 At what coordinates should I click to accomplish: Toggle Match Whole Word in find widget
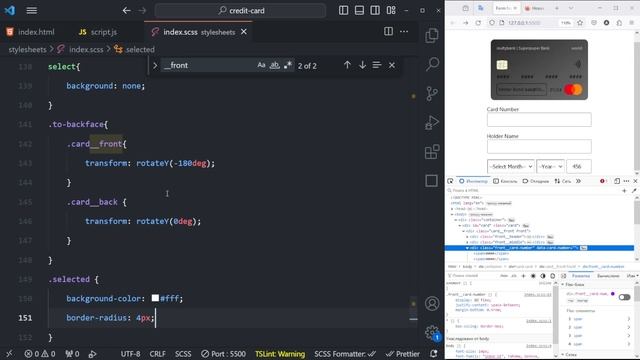click(275, 65)
